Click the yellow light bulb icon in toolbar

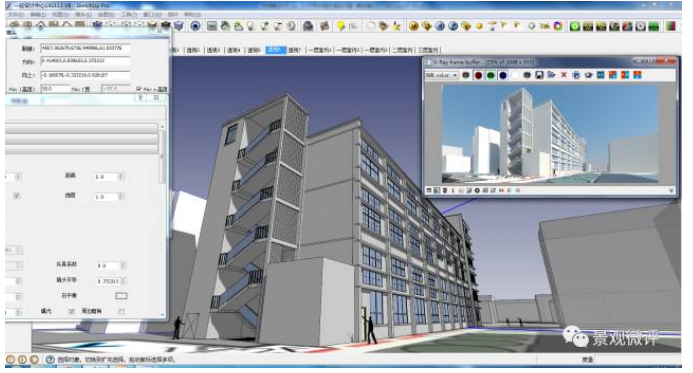tap(341, 26)
